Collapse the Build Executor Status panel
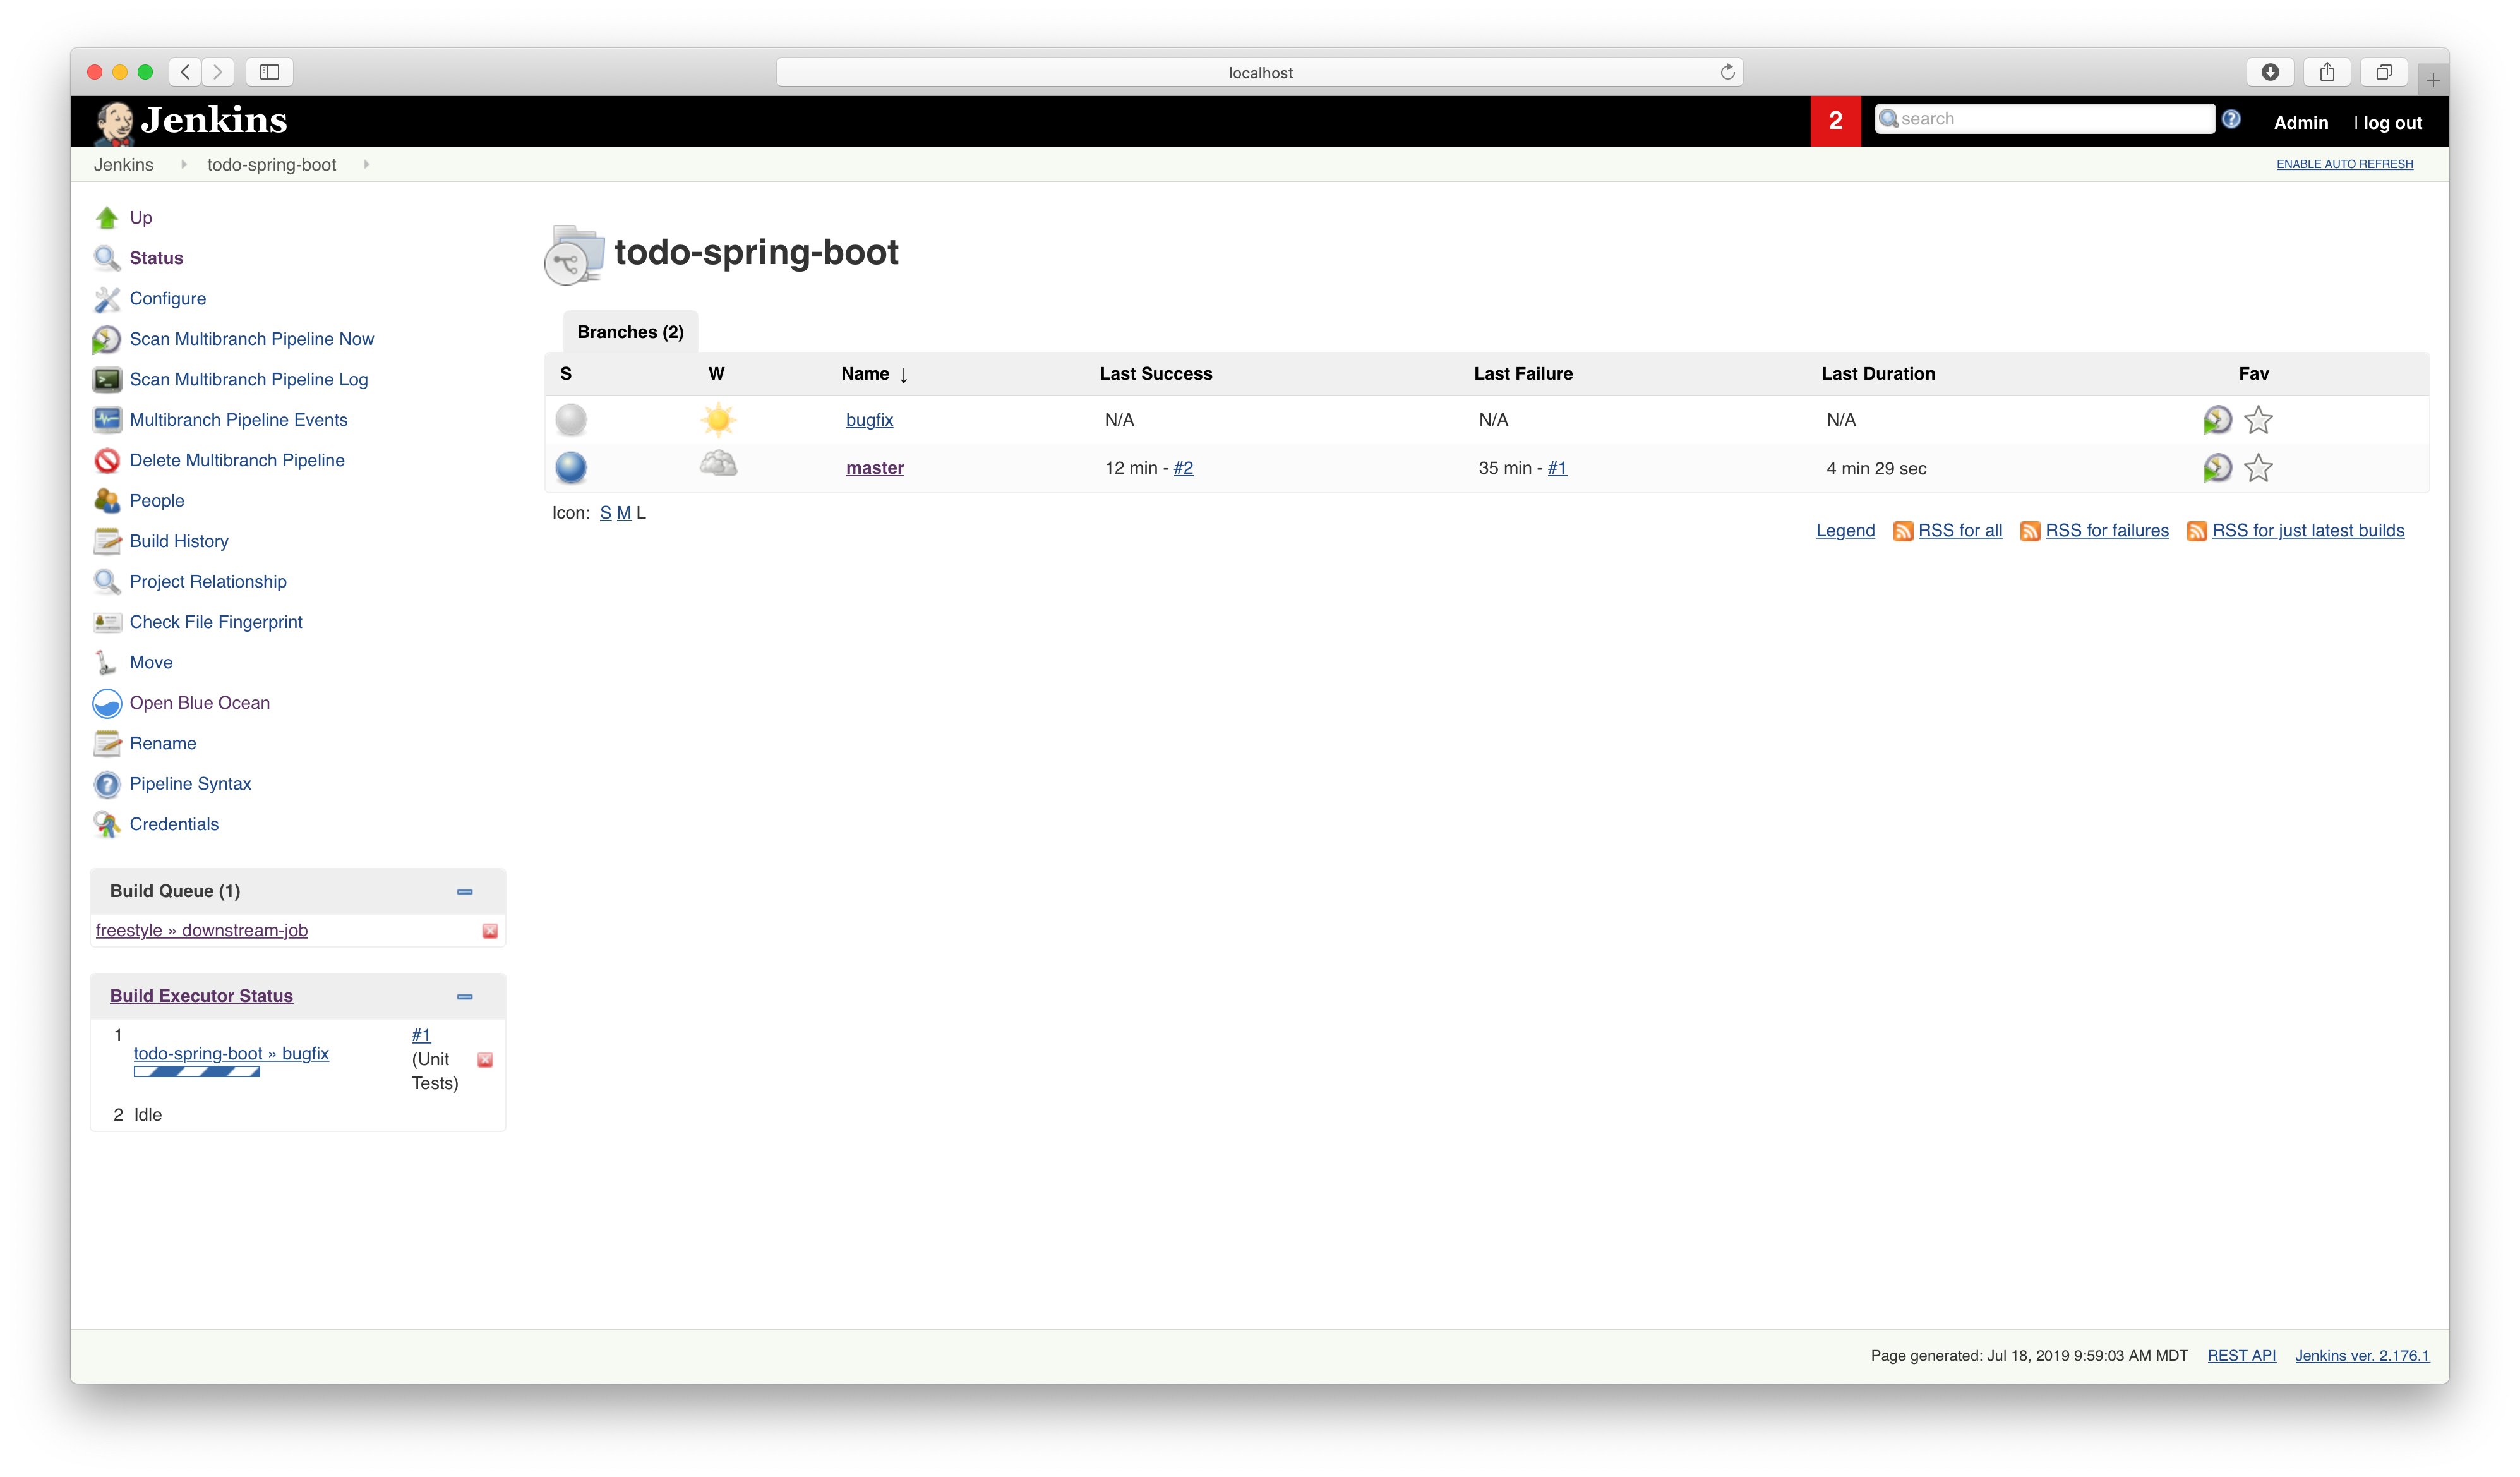This screenshot has width=2520, height=1477. (x=464, y=997)
